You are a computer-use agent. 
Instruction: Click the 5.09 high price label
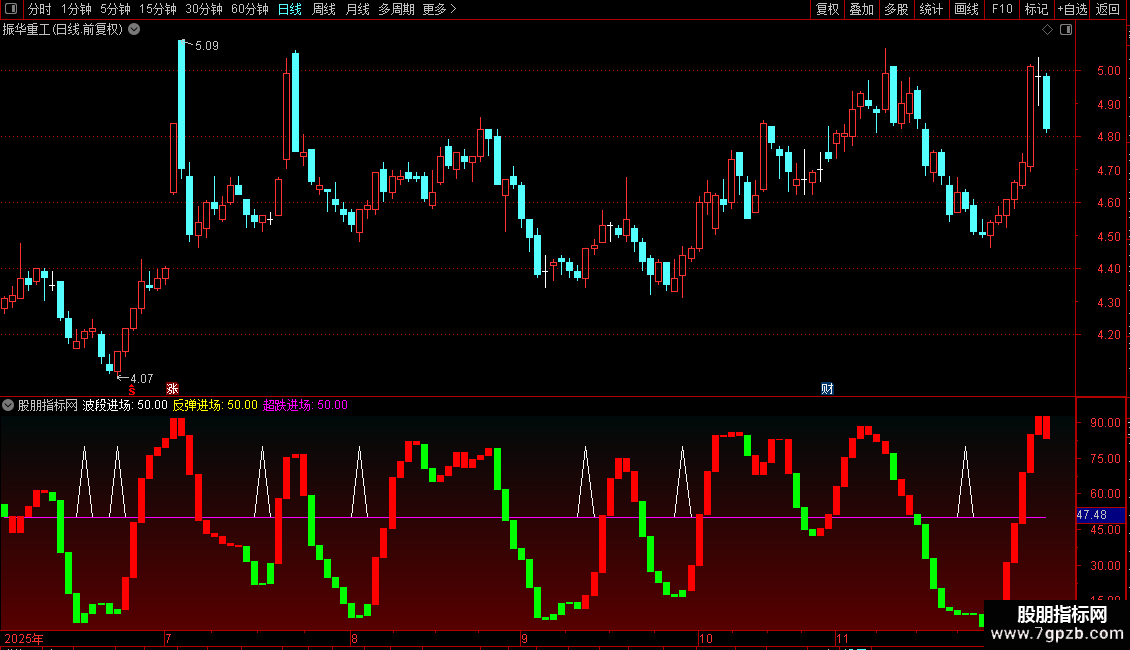207,45
